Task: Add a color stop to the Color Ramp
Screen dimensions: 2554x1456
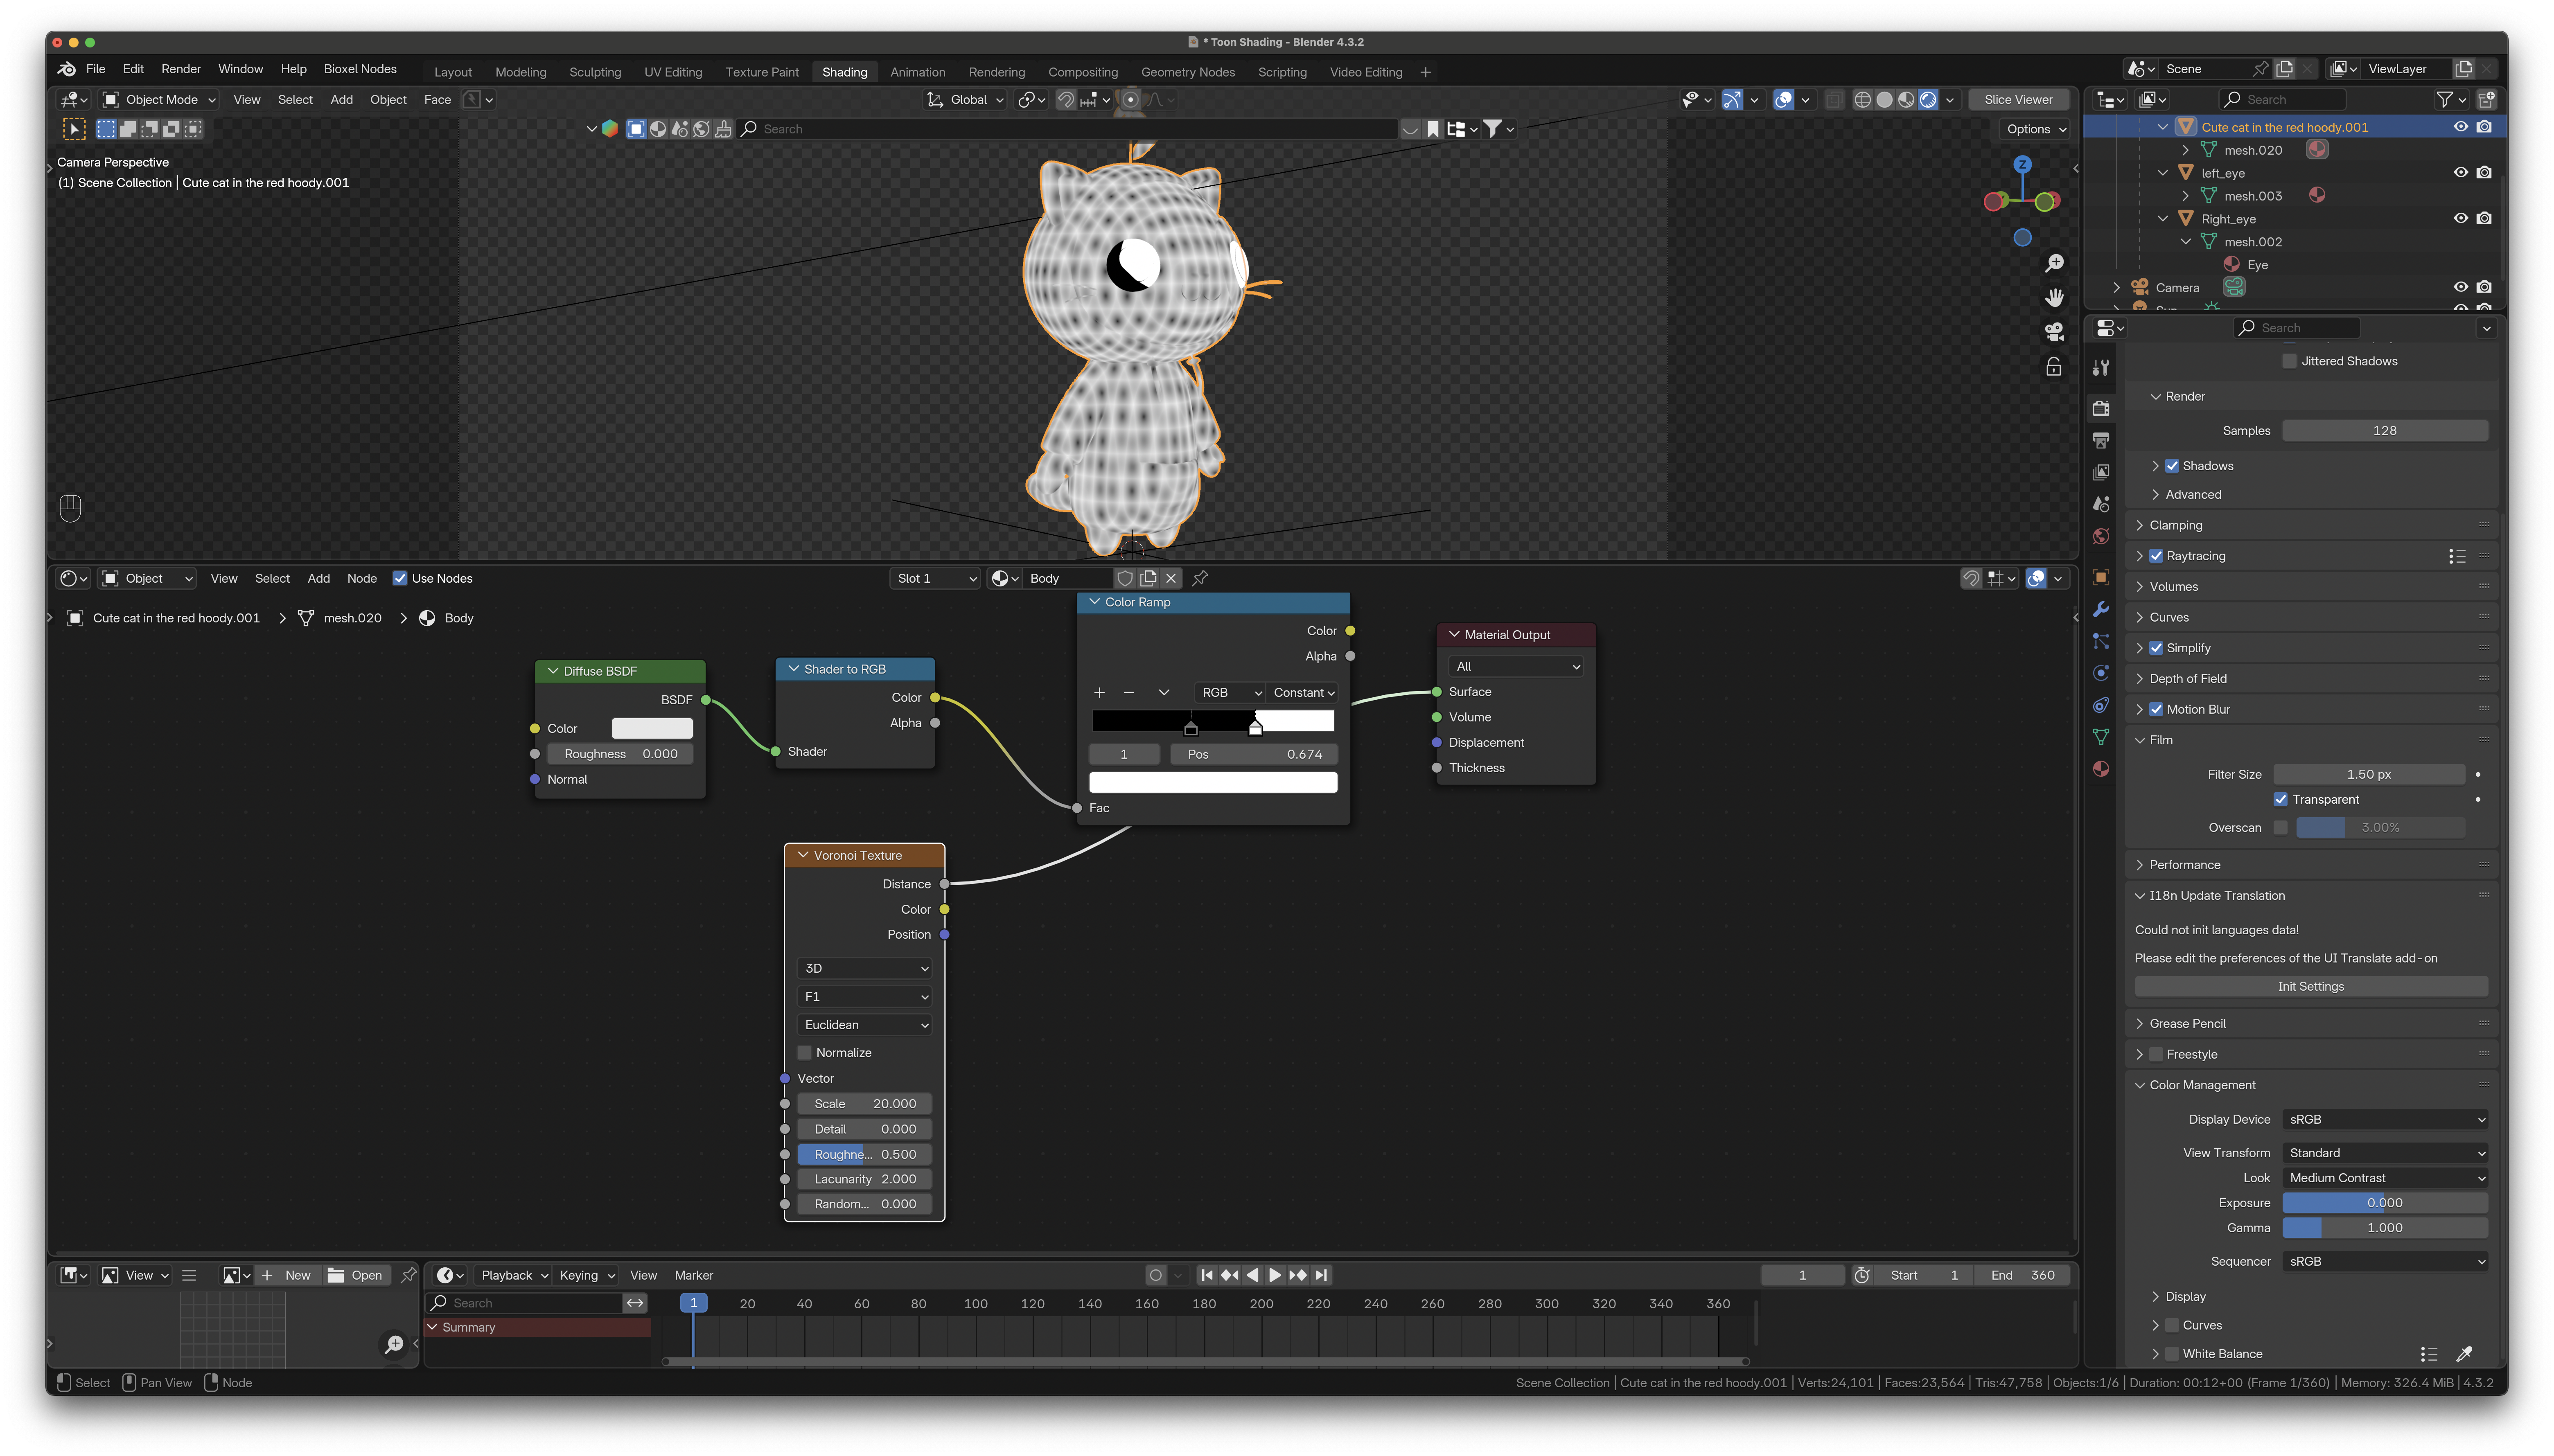Action: [1099, 692]
